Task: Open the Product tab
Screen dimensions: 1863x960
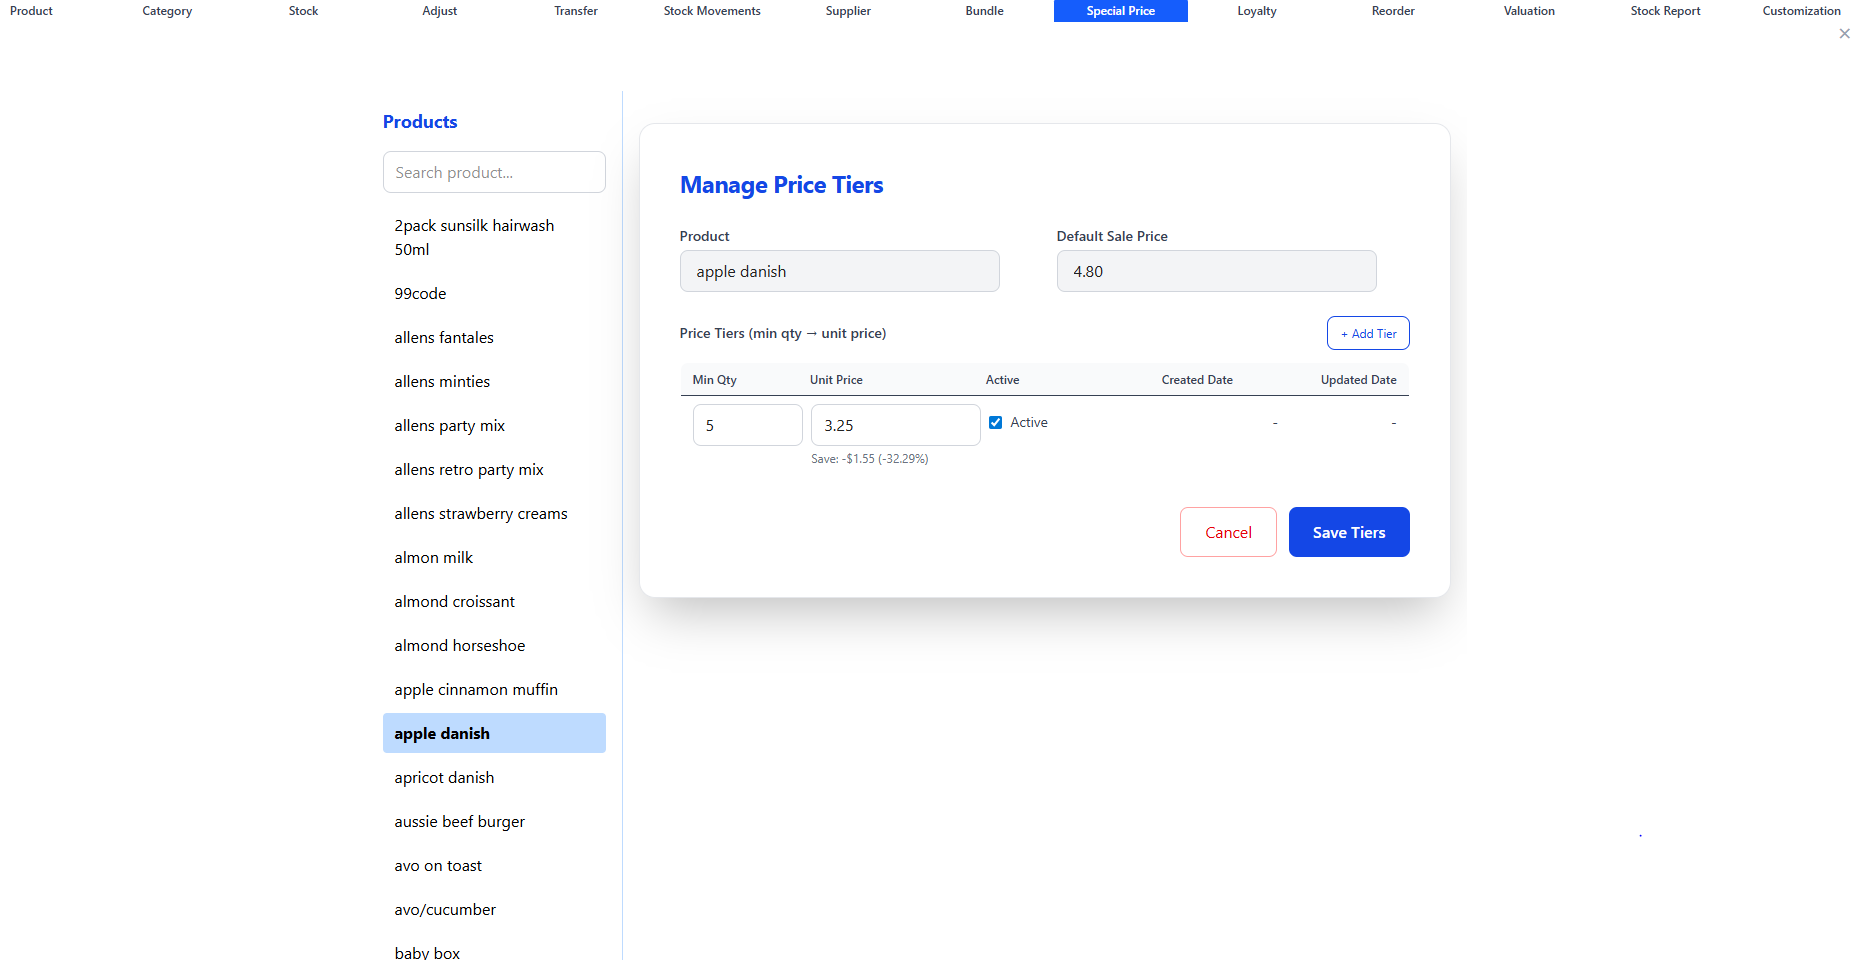Action: click(31, 11)
